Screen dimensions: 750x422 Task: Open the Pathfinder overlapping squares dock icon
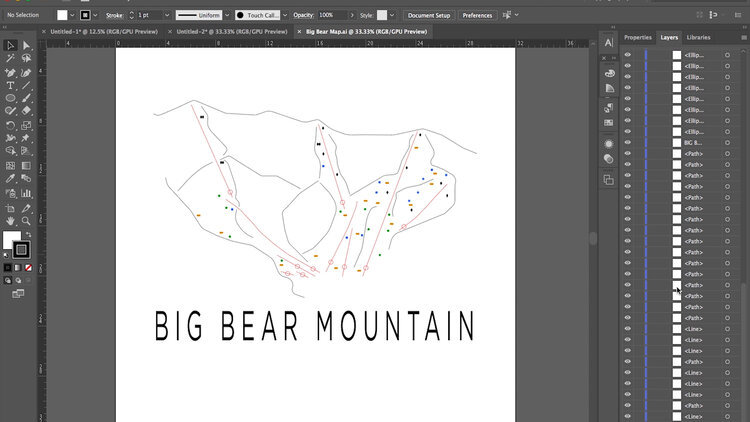tap(608, 180)
